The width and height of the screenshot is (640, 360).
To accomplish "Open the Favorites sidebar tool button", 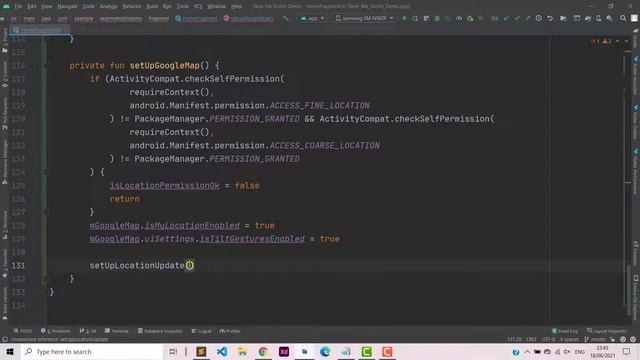I will point(4,264).
